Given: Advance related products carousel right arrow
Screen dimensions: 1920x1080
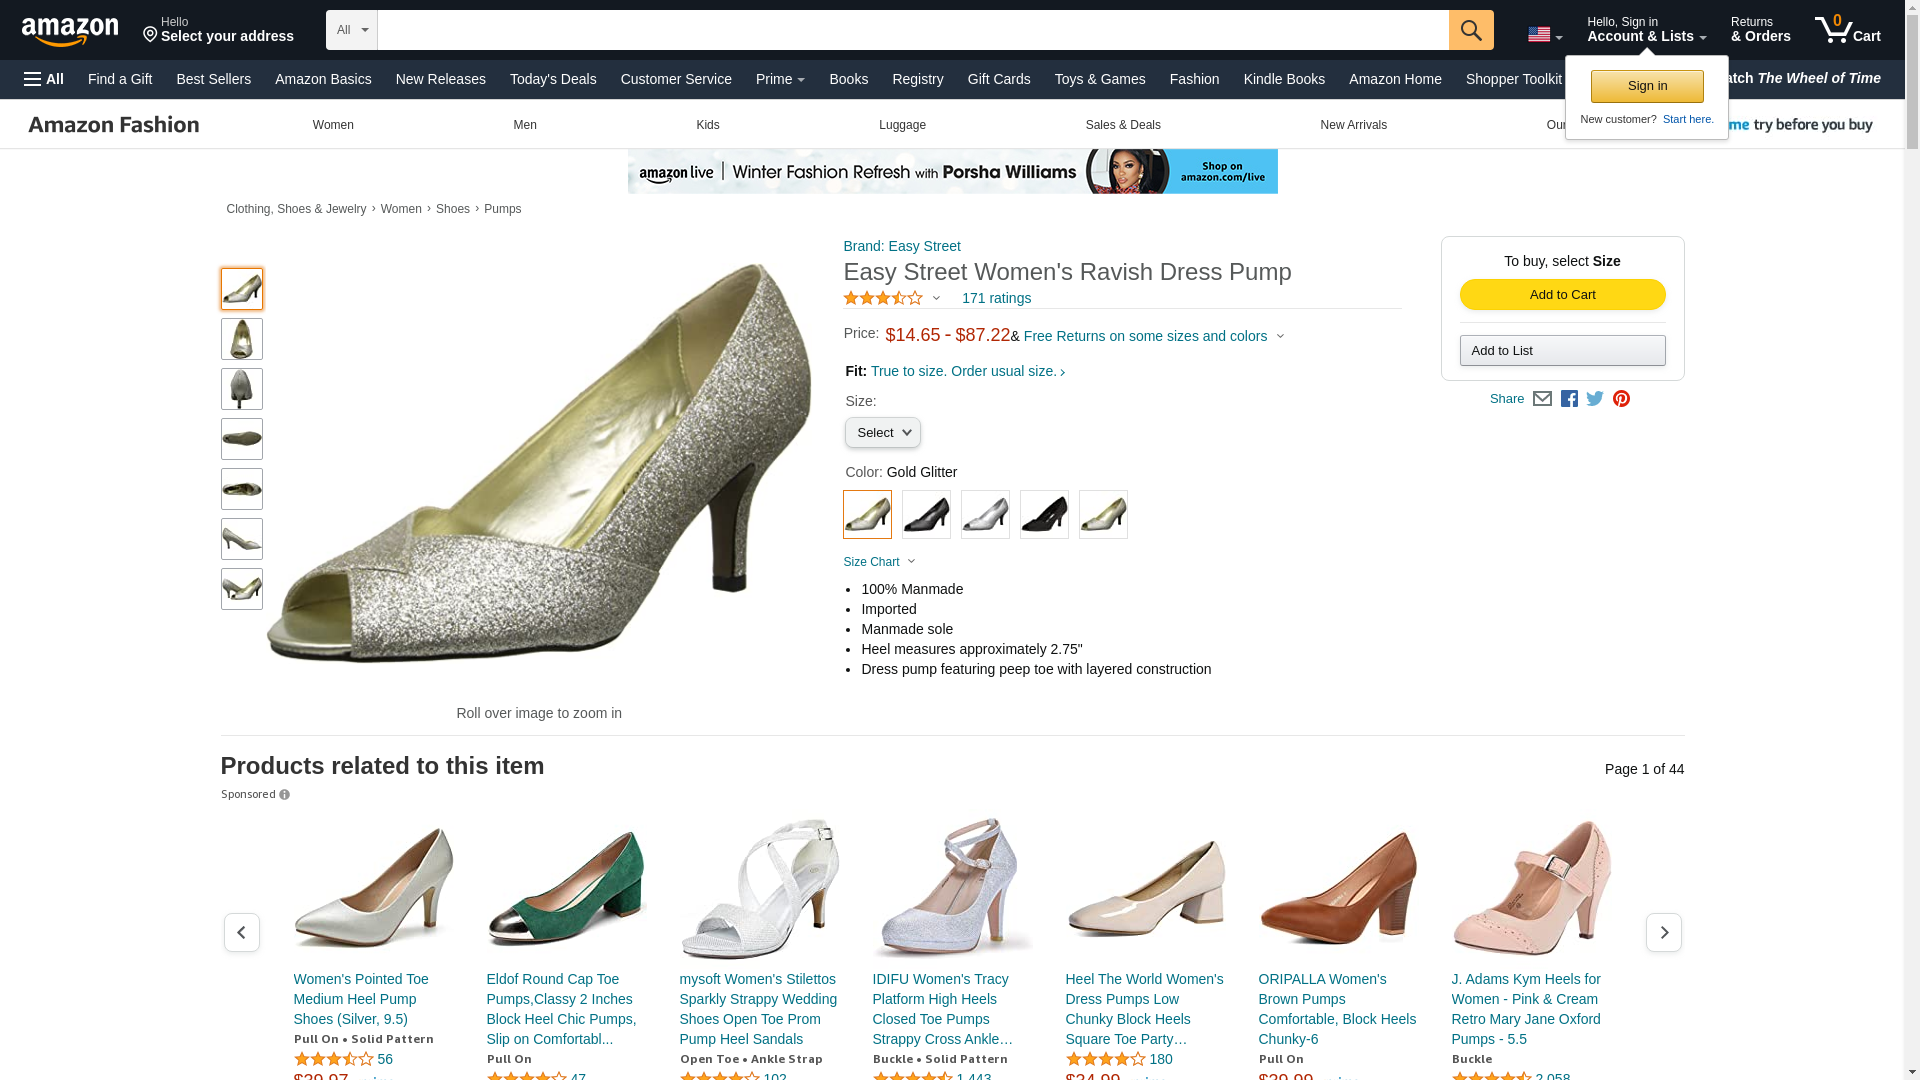Looking at the screenshot, I should point(1664,932).
